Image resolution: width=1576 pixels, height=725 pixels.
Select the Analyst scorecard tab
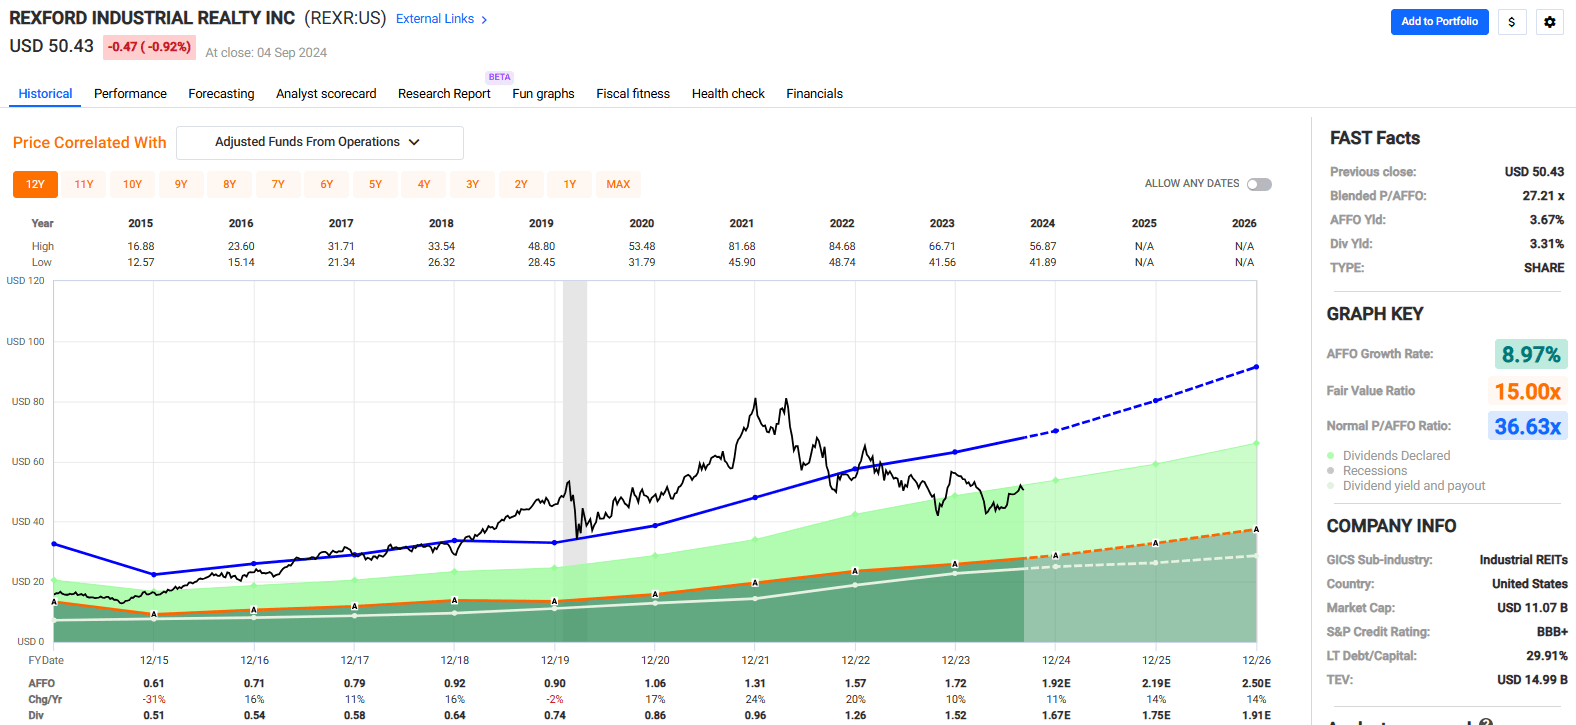pos(326,94)
